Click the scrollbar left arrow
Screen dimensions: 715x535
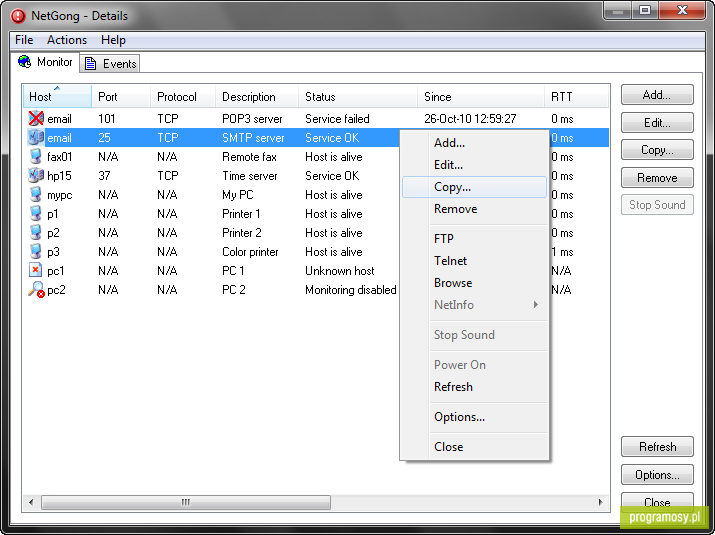(31, 502)
